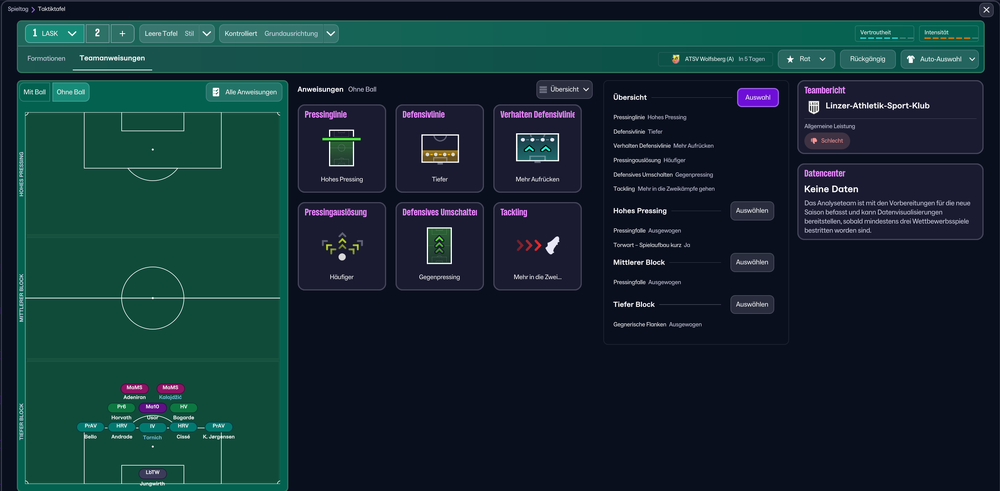Click the Verhalten Defensivlinie arrows icon
This screenshot has width=1000, height=491.
click(537, 148)
